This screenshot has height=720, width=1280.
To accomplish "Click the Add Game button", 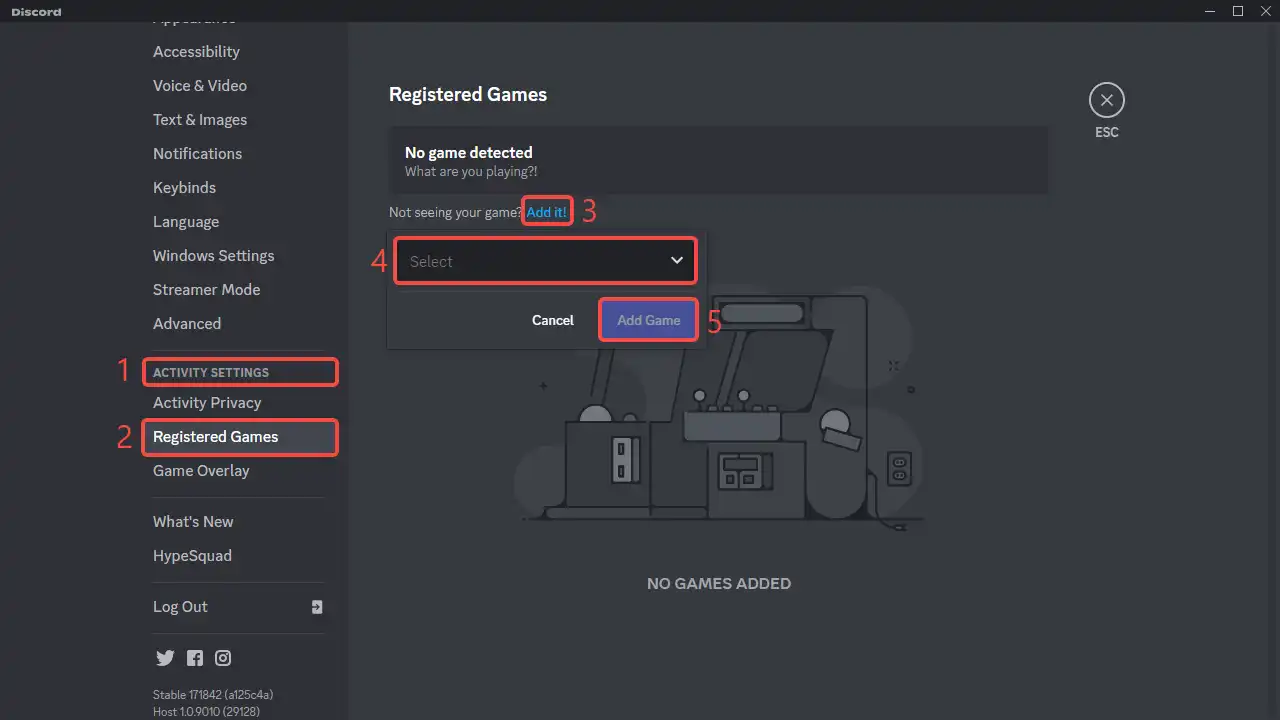I will click(648, 320).
